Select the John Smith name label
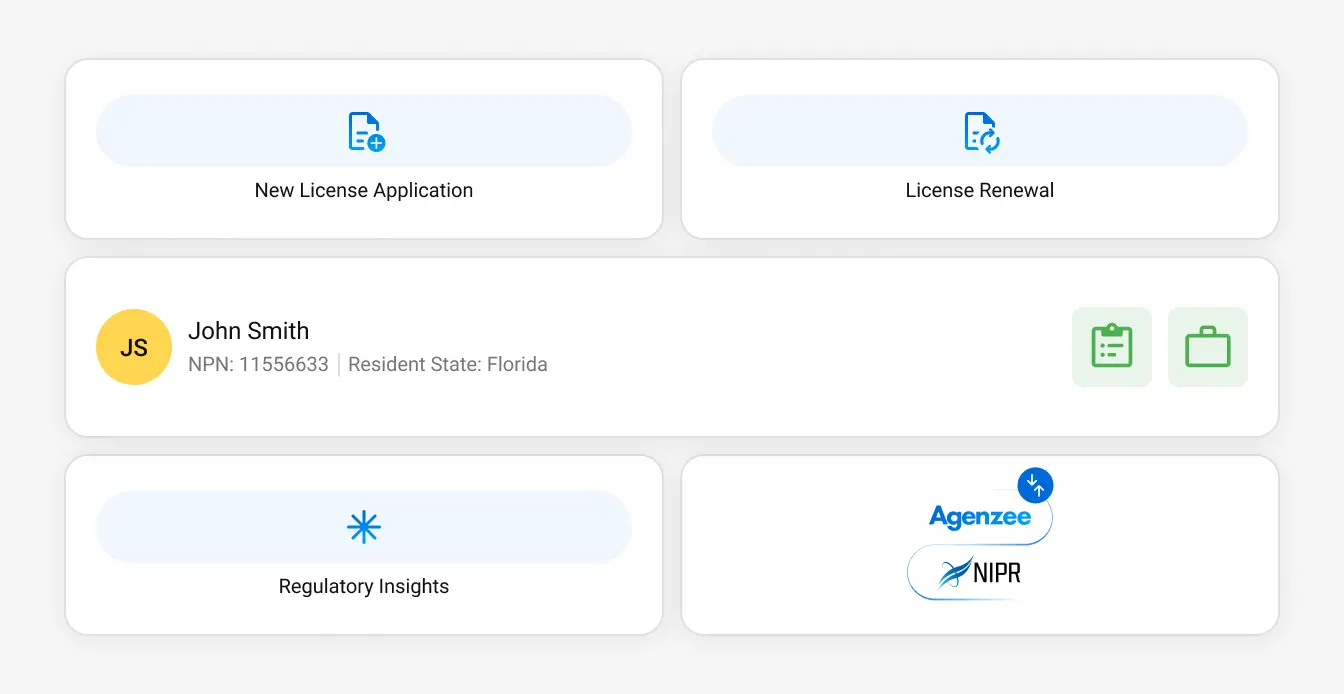The height and width of the screenshot is (694, 1344). point(249,330)
